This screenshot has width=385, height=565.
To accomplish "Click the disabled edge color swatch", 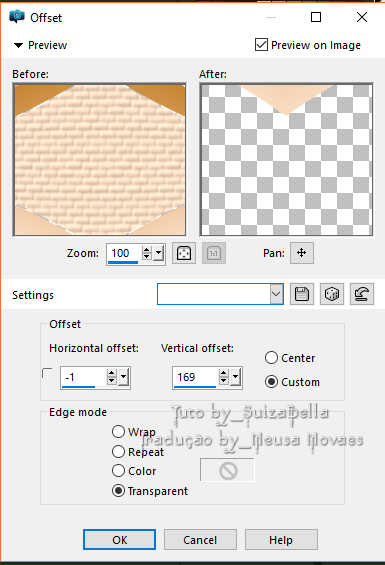I will point(227,470).
